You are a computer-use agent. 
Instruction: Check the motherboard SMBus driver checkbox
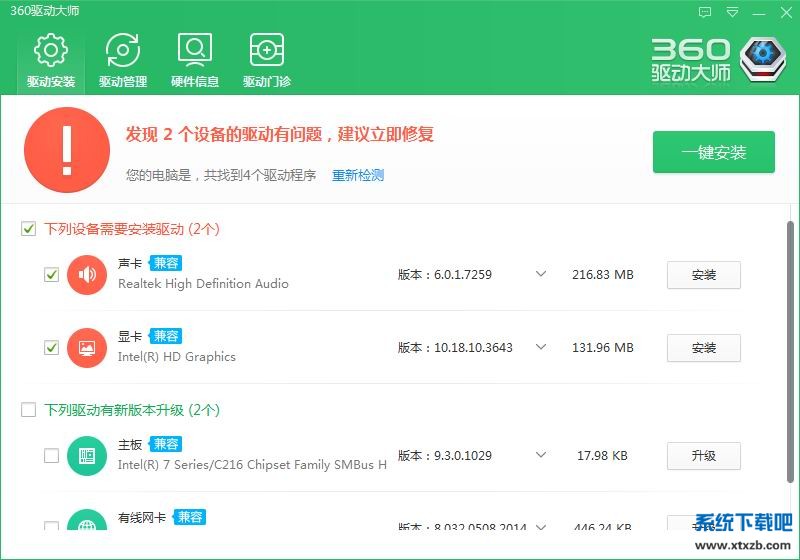[x=52, y=456]
